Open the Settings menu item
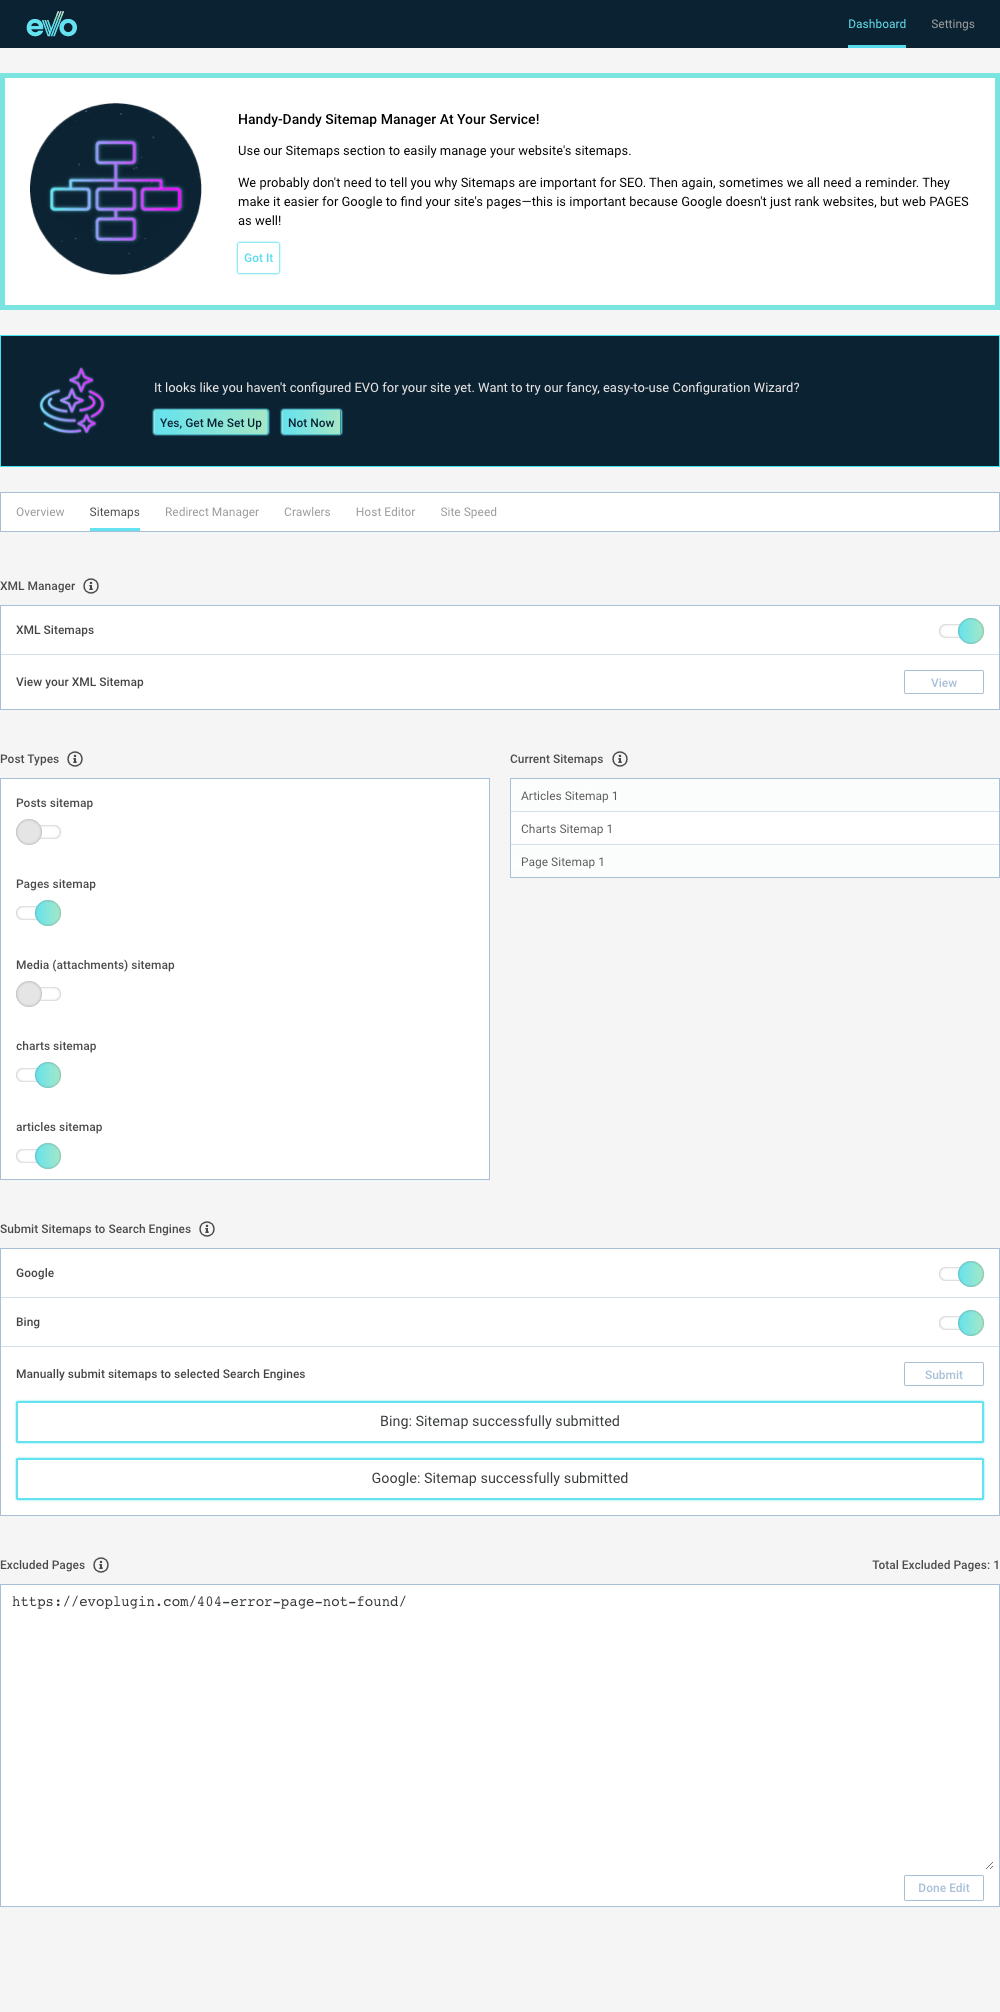This screenshot has height=2012, width=1000. 953,24
